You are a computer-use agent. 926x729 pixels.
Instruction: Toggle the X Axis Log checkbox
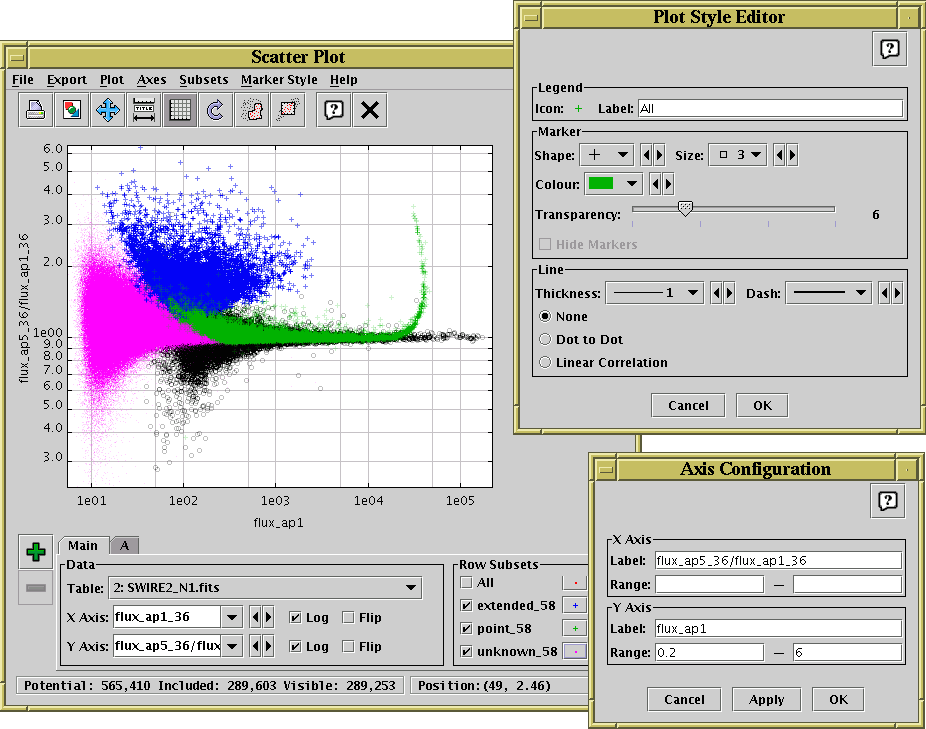point(295,617)
